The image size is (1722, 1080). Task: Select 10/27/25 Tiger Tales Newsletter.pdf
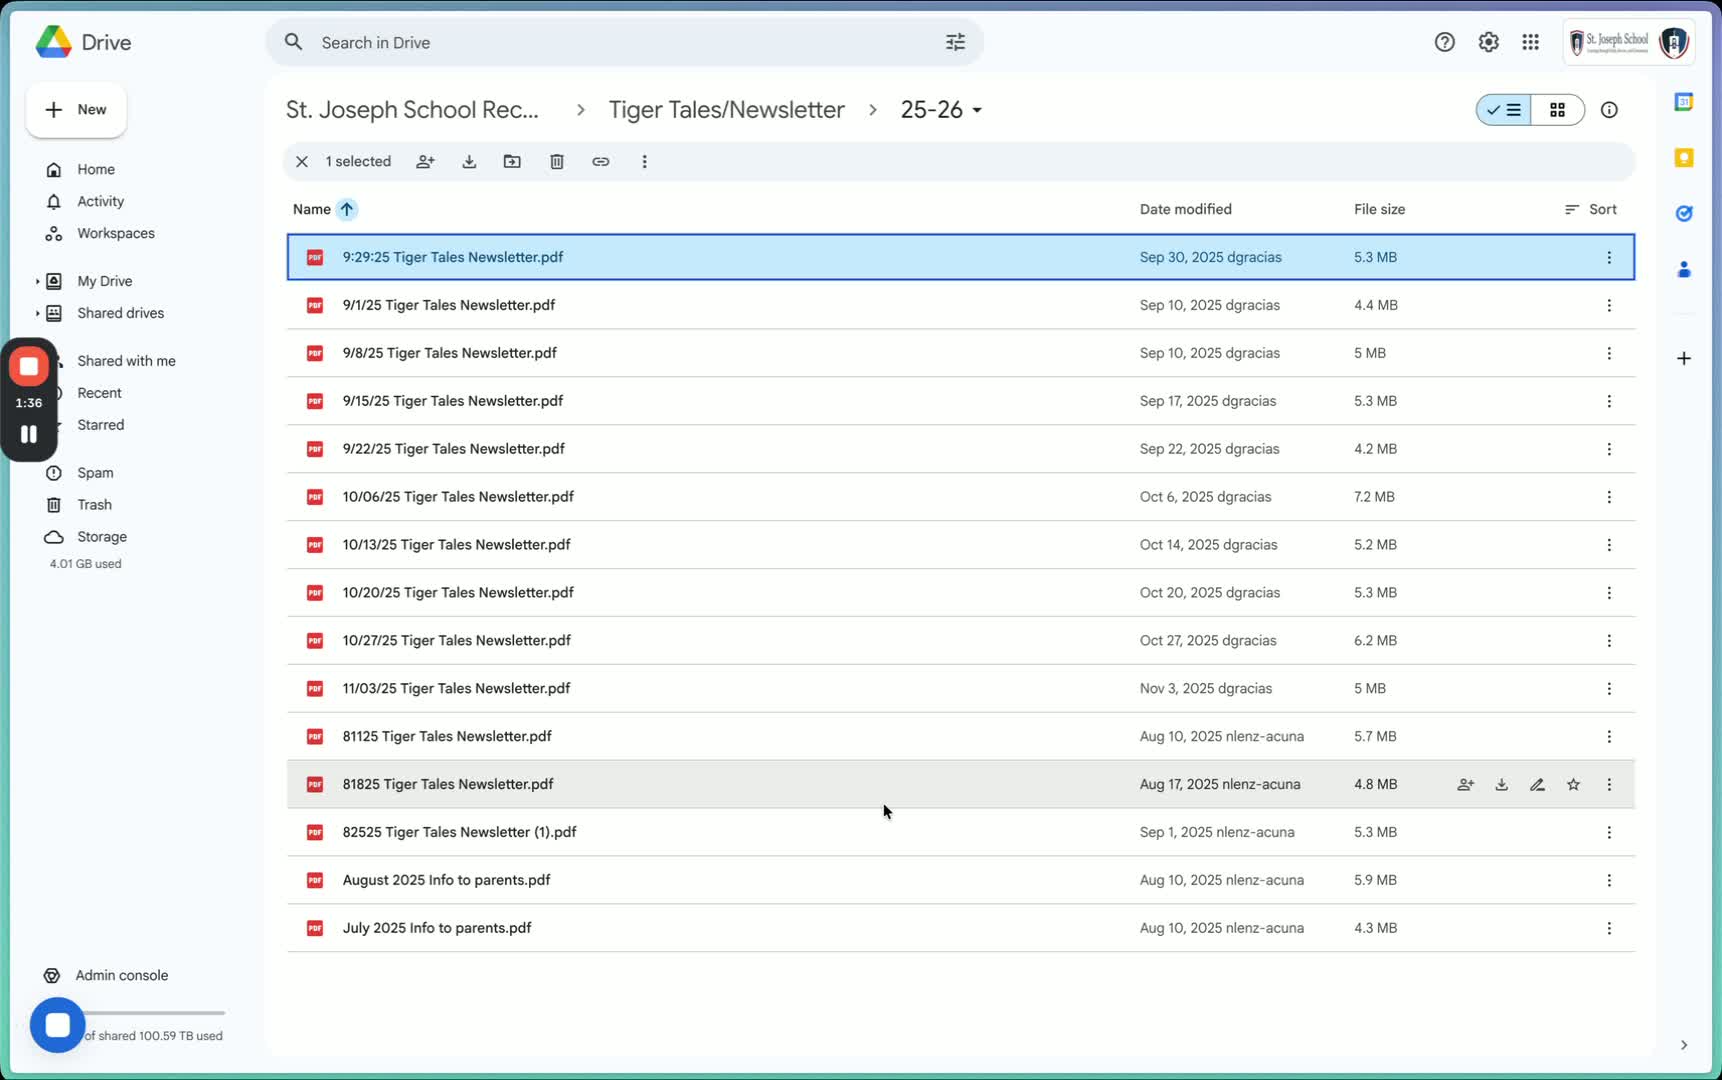960,641
